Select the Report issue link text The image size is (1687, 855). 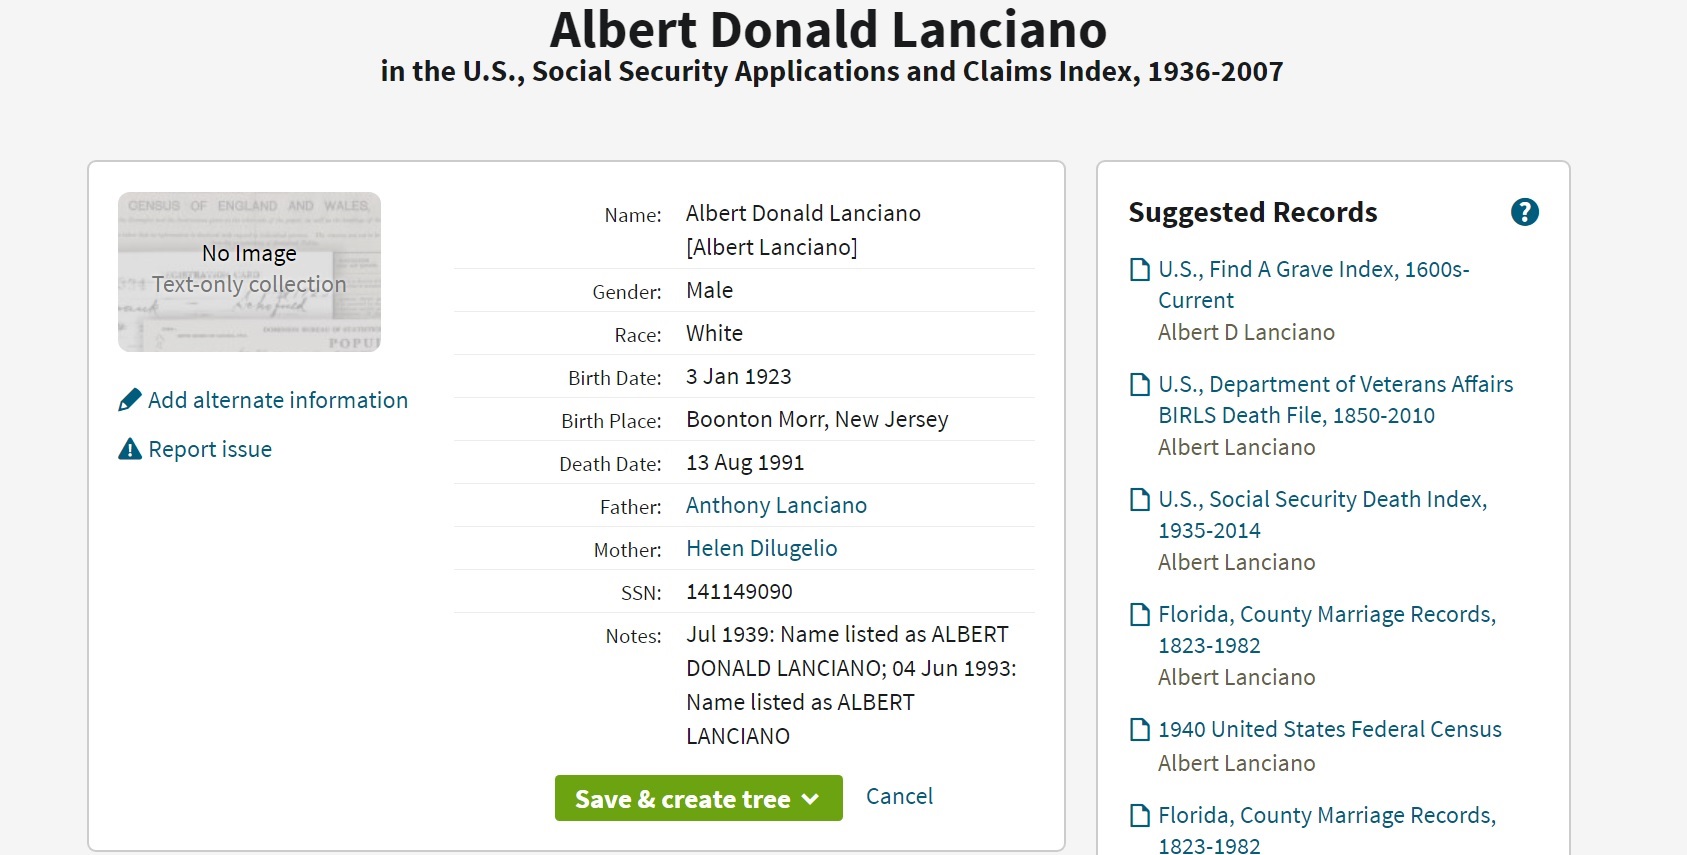pyautogui.click(x=210, y=450)
